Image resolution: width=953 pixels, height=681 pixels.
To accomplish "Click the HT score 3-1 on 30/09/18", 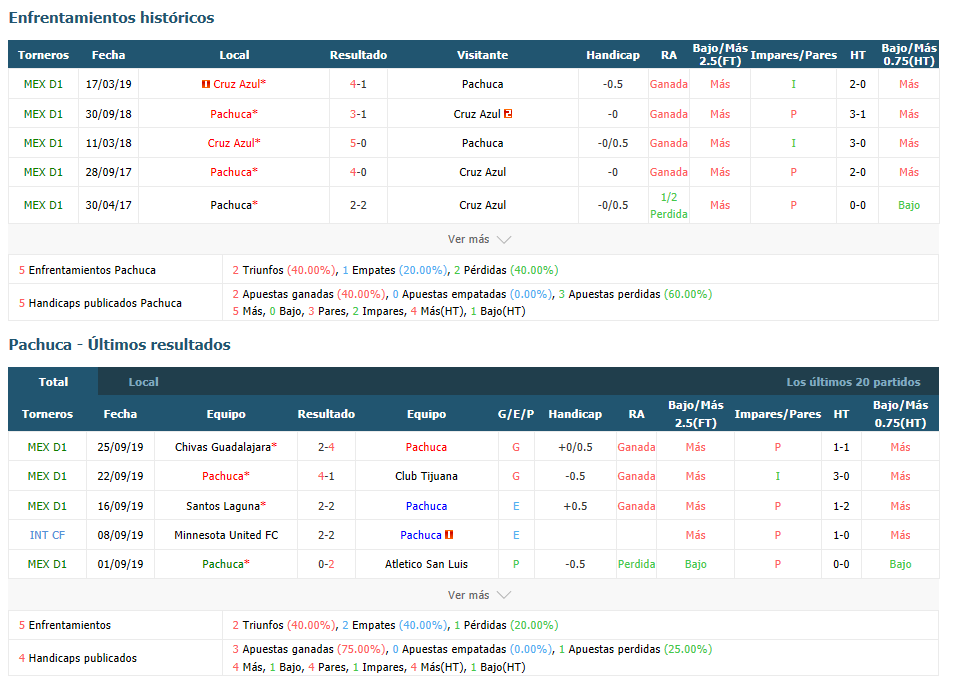I will coord(858,114).
